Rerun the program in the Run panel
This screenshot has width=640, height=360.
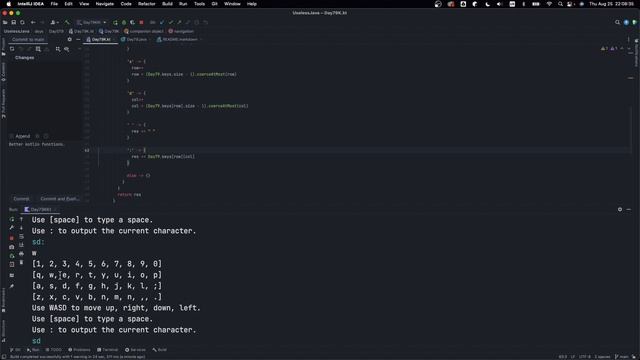[x=12, y=219]
